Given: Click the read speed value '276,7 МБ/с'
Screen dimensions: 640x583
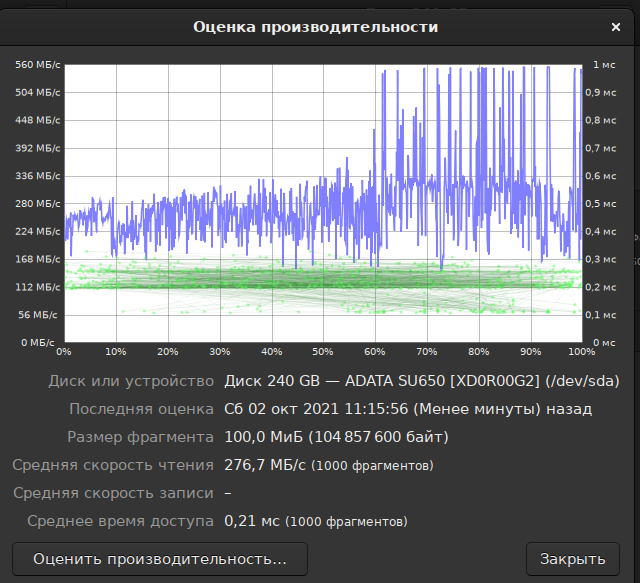Looking at the screenshot, I should pos(265,465).
